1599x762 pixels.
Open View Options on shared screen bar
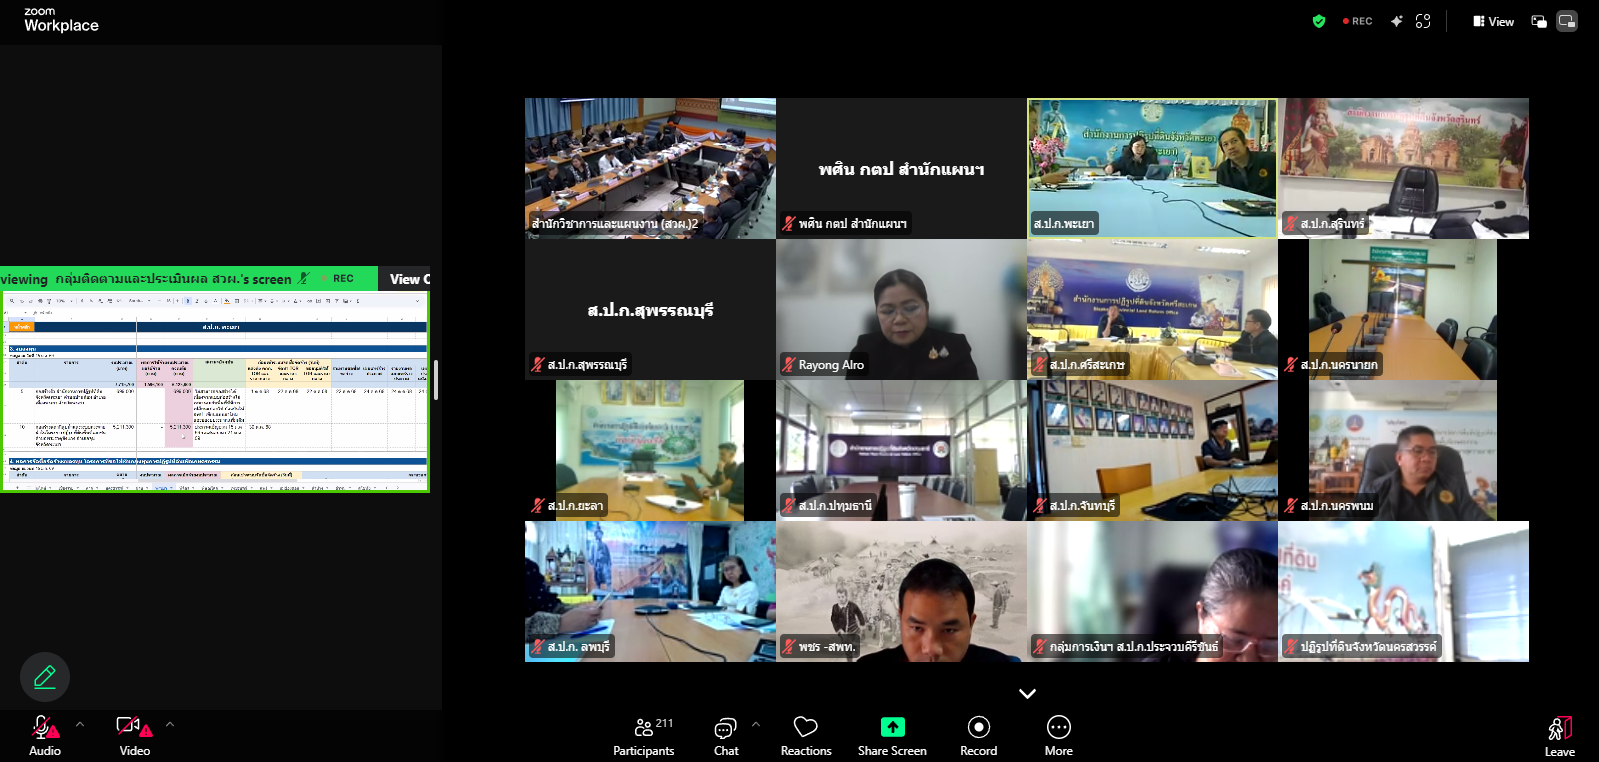tap(409, 279)
